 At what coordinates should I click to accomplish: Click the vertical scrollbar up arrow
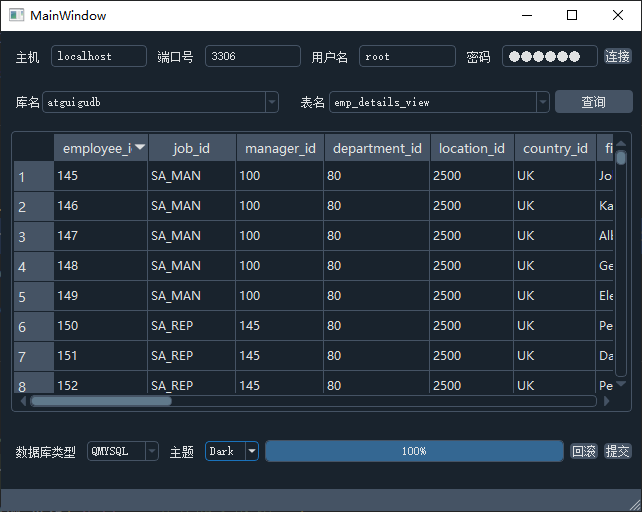pos(621,143)
